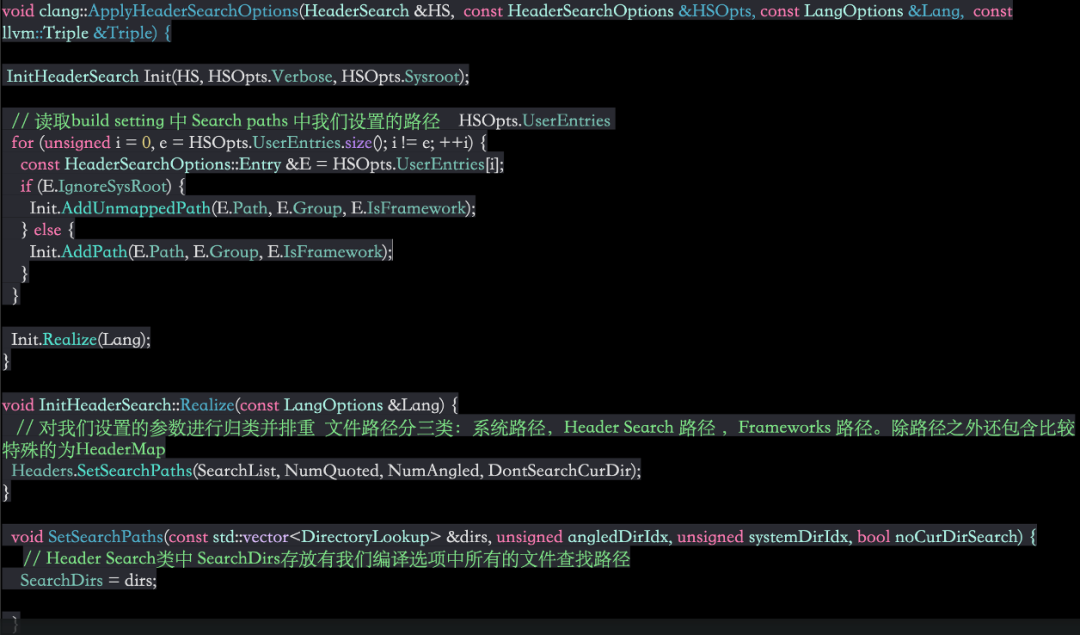This screenshot has height=635, width=1080.
Task: Click the 'llvm::Triple &Triple) {' line
Action: tap(87, 33)
